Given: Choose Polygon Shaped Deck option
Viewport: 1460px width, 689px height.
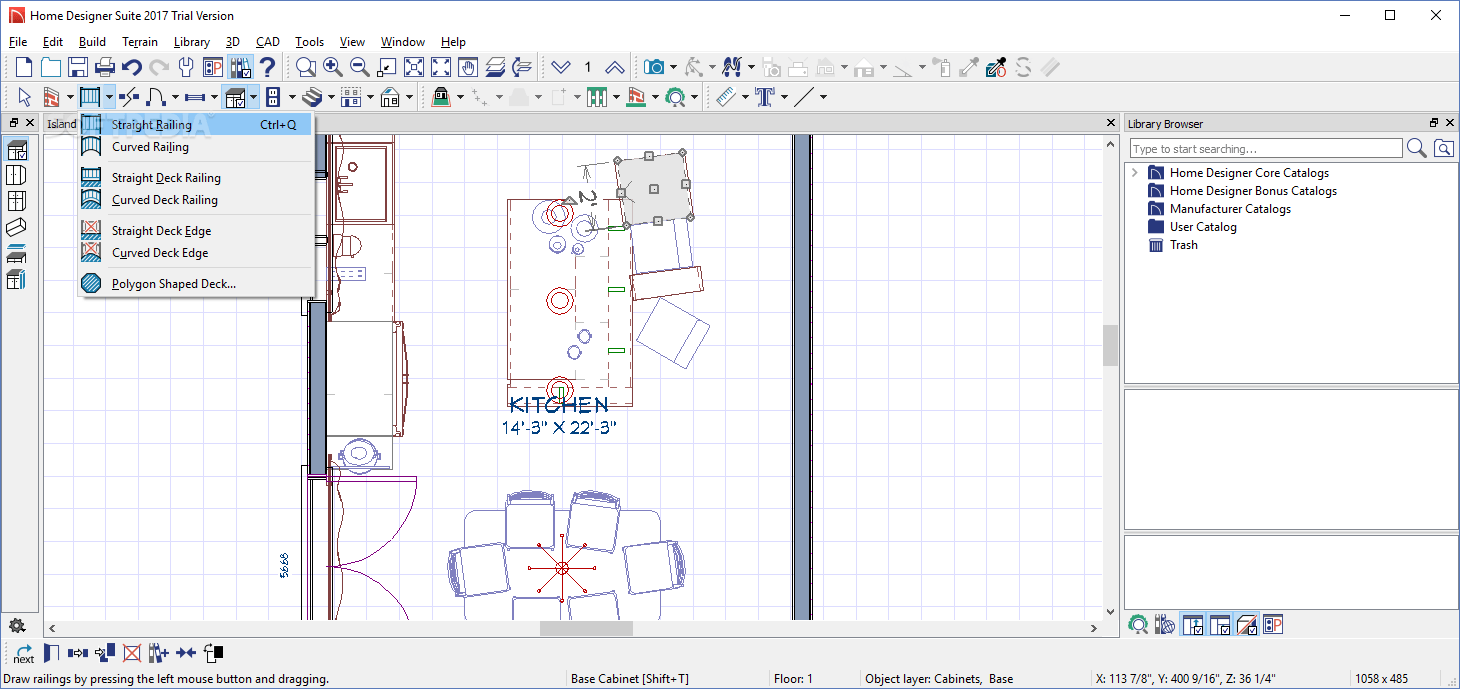Looking at the screenshot, I should pyautogui.click(x=196, y=284).
